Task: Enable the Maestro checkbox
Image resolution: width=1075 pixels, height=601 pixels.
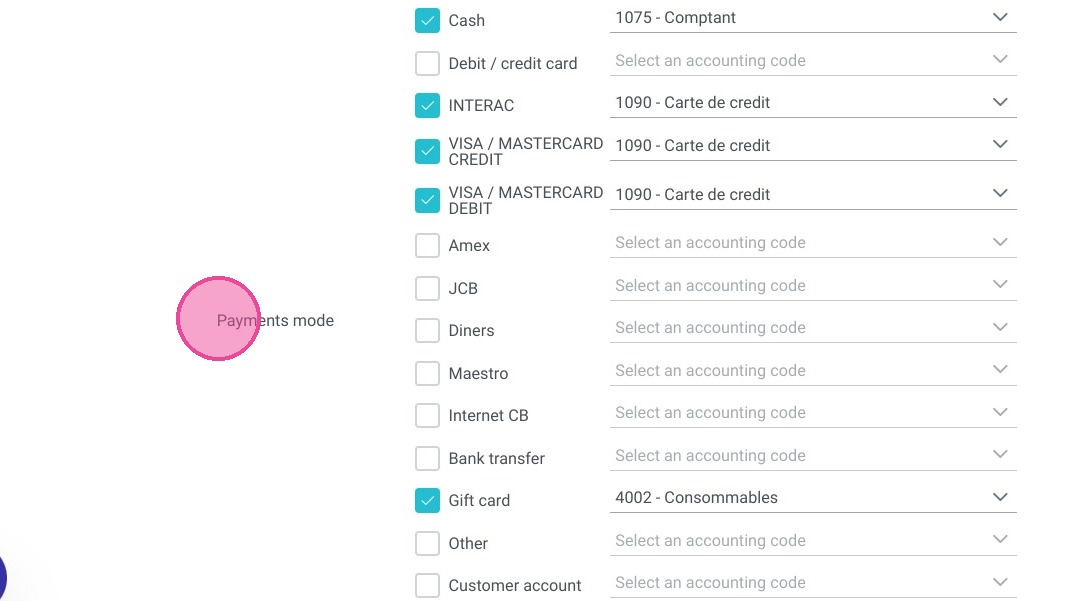Action: click(x=427, y=373)
